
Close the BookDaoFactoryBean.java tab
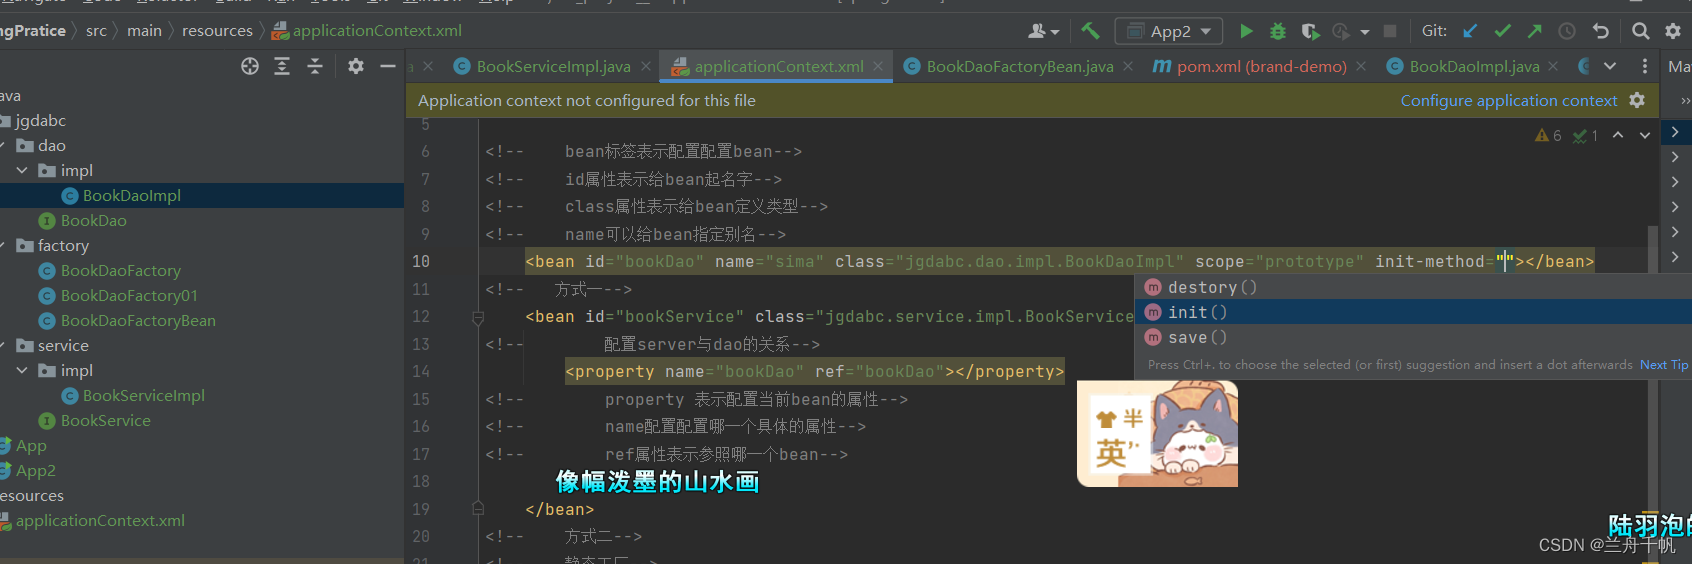[1128, 66]
